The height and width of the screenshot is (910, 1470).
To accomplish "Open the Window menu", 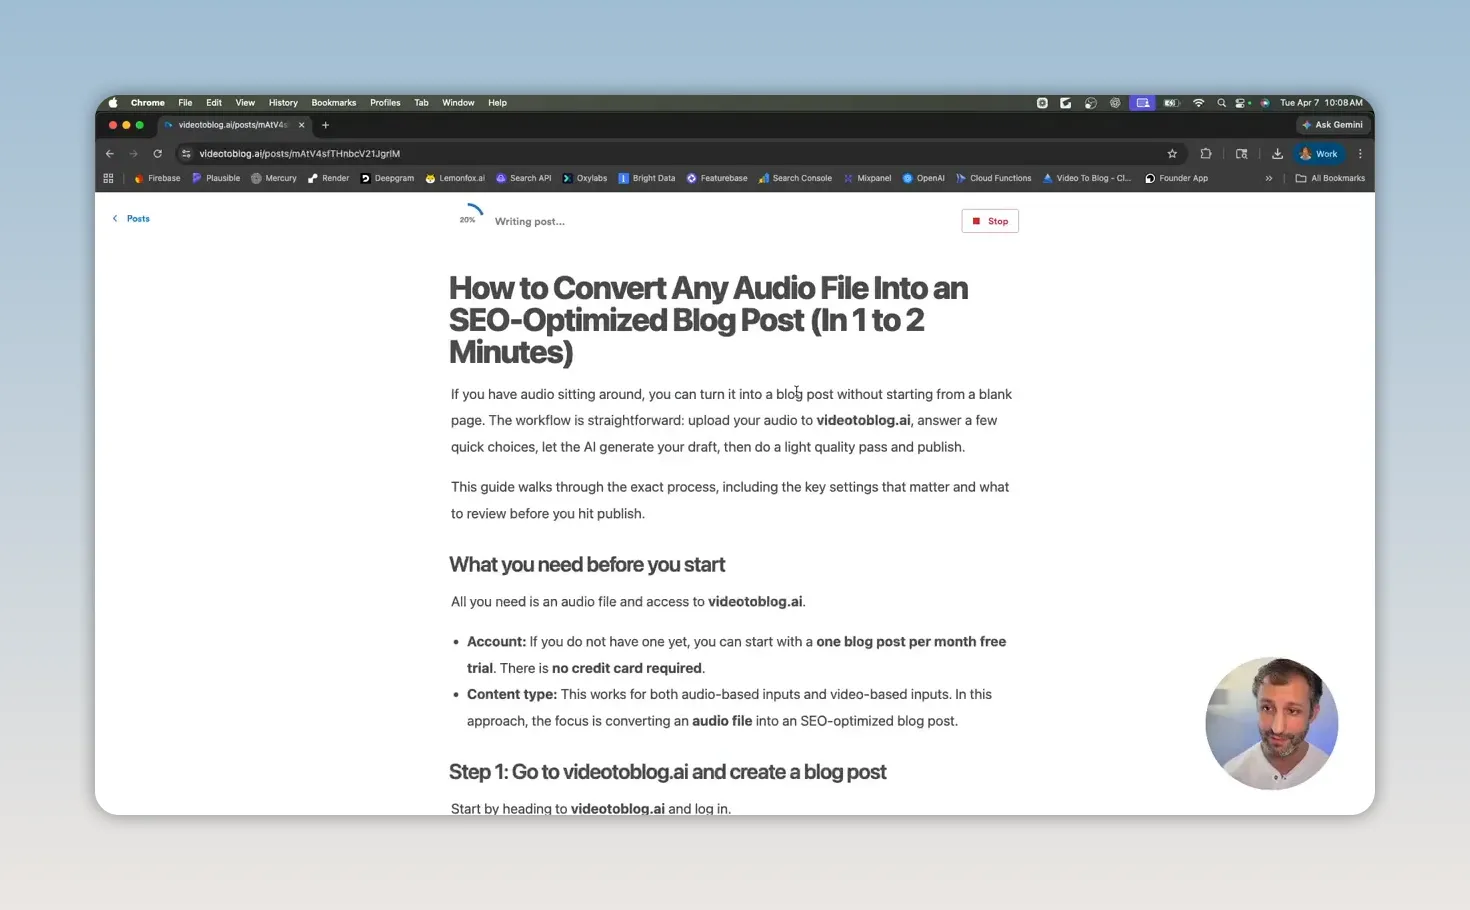I will point(458,102).
